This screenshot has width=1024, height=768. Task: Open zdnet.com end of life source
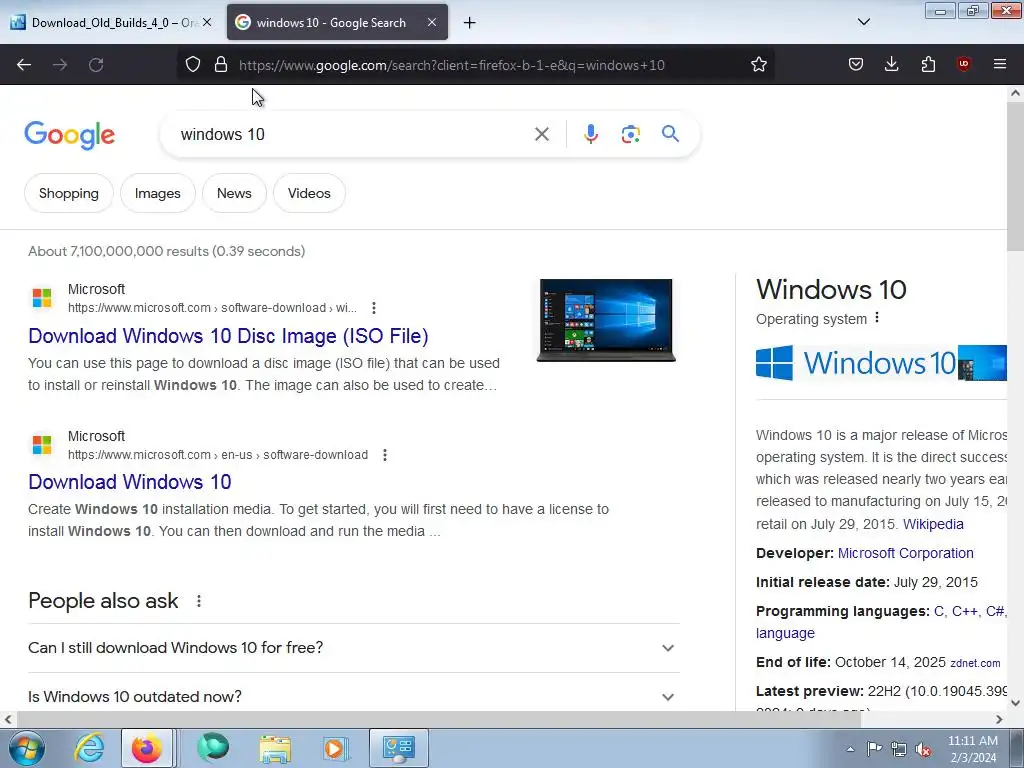(975, 664)
